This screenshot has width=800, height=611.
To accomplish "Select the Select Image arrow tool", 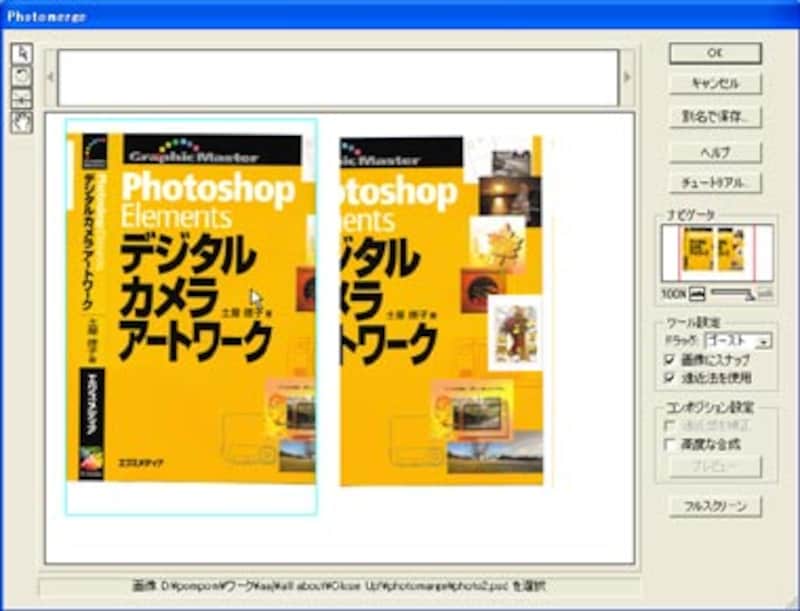I will [24, 54].
